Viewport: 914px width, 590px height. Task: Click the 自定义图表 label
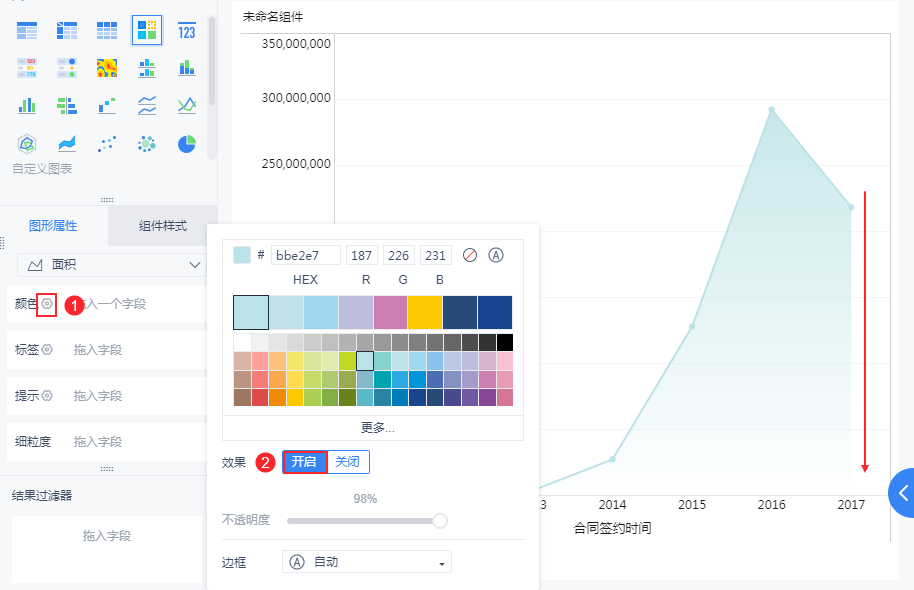[42, 168]
